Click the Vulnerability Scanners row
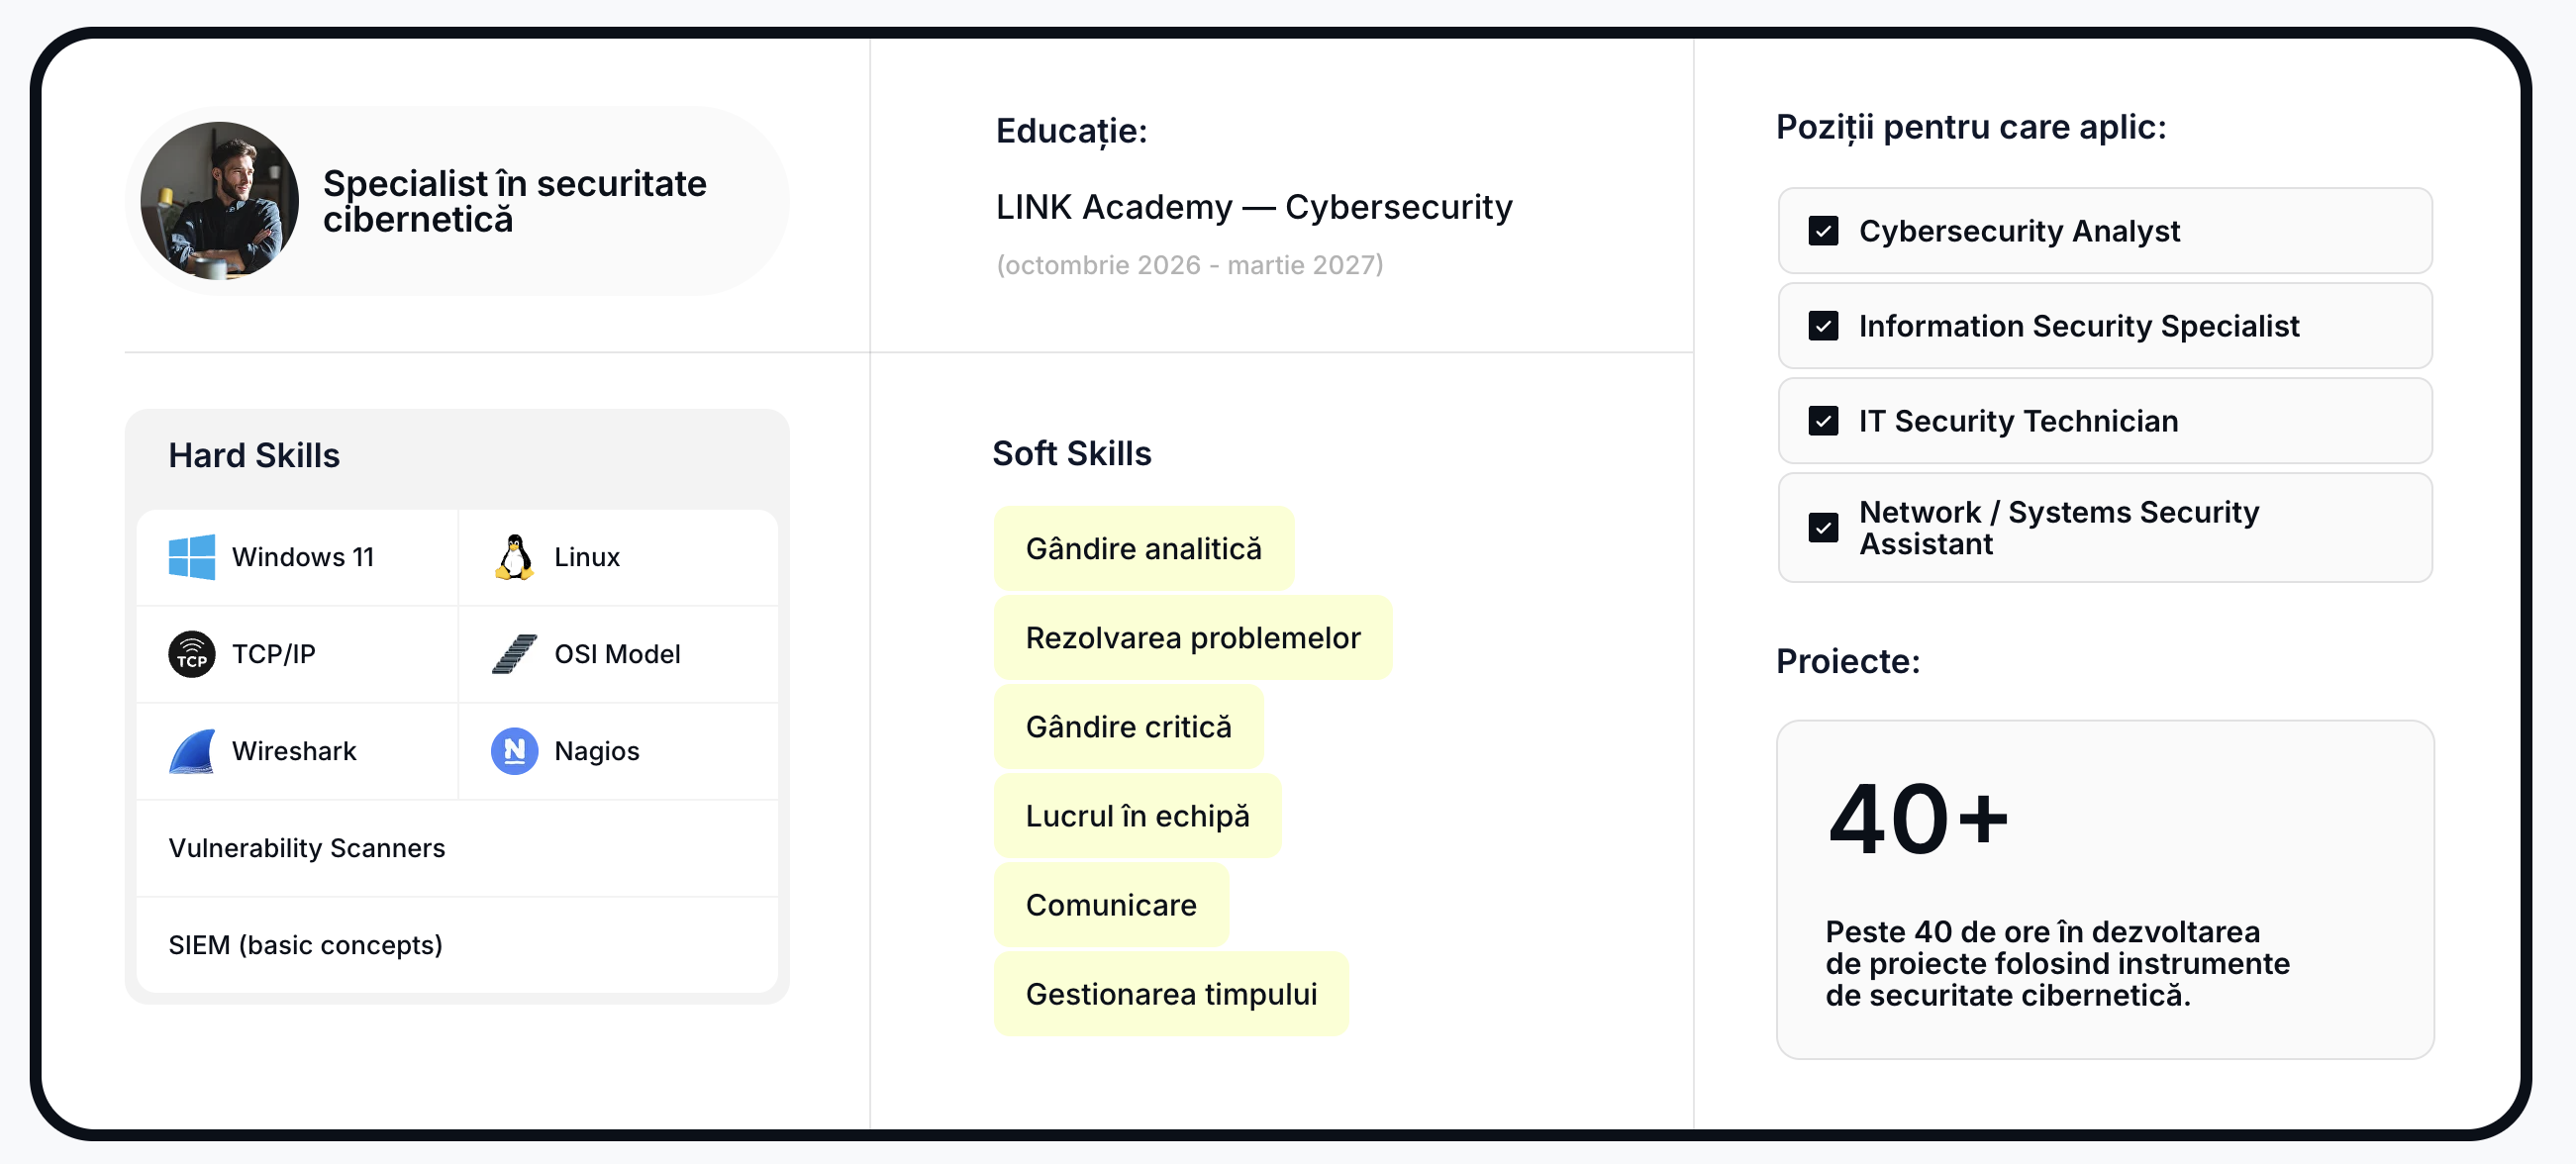This screenshot has width=2576, height=1164. pyautogui.click(x=456, y=848)
